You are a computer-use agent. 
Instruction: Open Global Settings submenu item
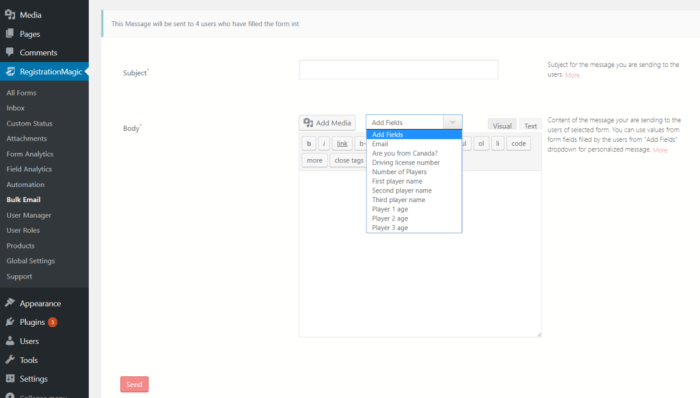point(31,261)
